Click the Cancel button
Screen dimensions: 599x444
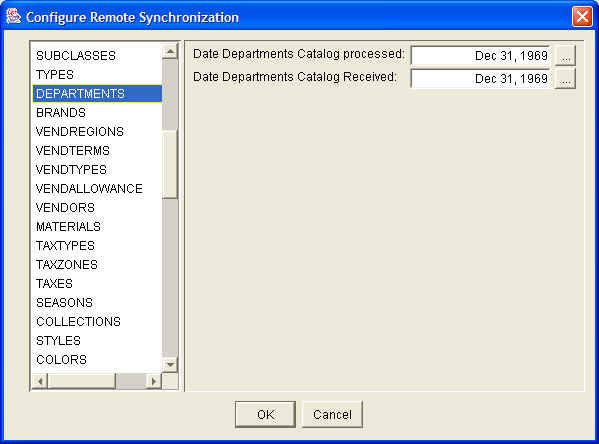coord(332,415)
